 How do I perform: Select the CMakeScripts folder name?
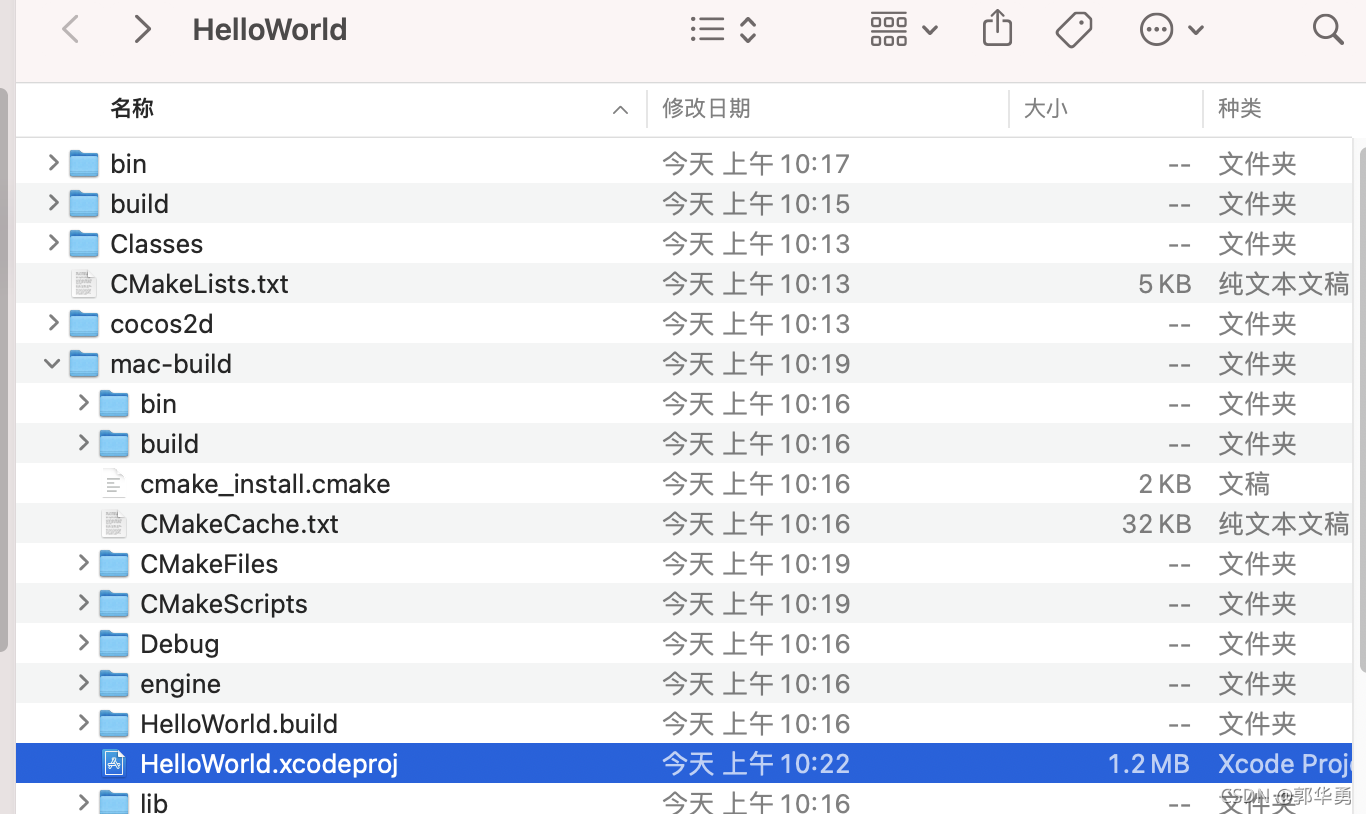tap(223, 604)
